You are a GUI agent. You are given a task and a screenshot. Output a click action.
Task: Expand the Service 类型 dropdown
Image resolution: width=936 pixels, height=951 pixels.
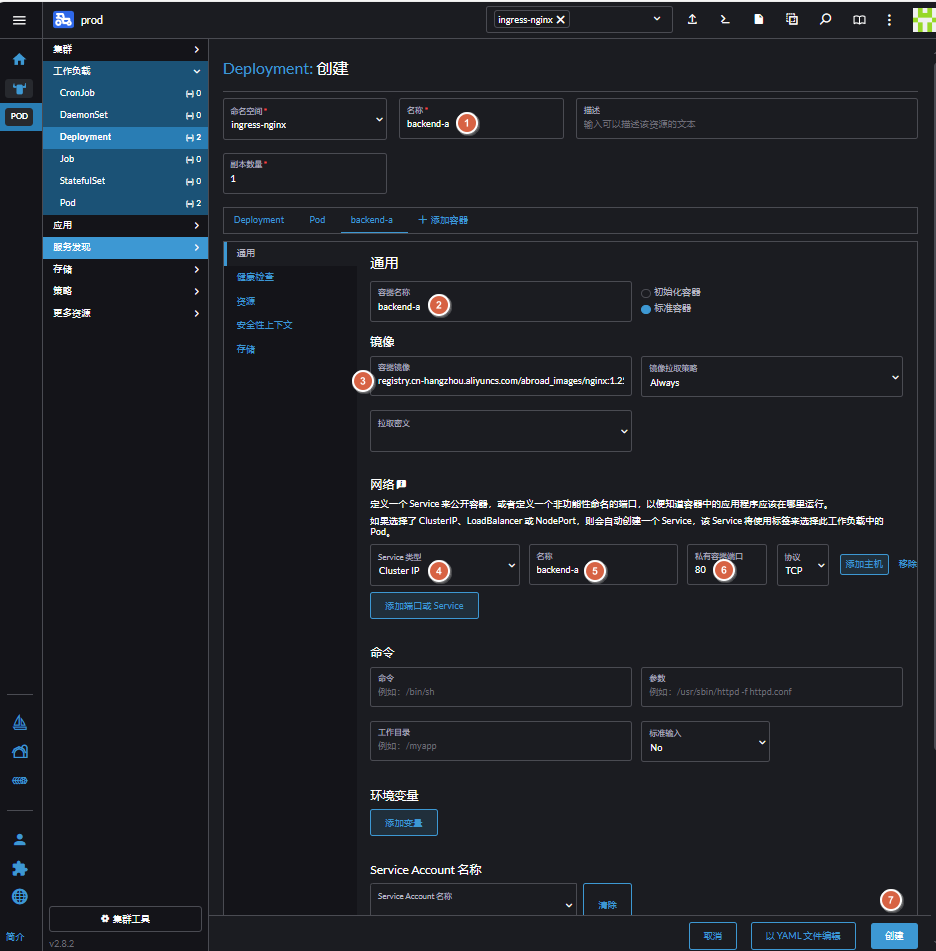pyautogui.click(x=444, y=565)
